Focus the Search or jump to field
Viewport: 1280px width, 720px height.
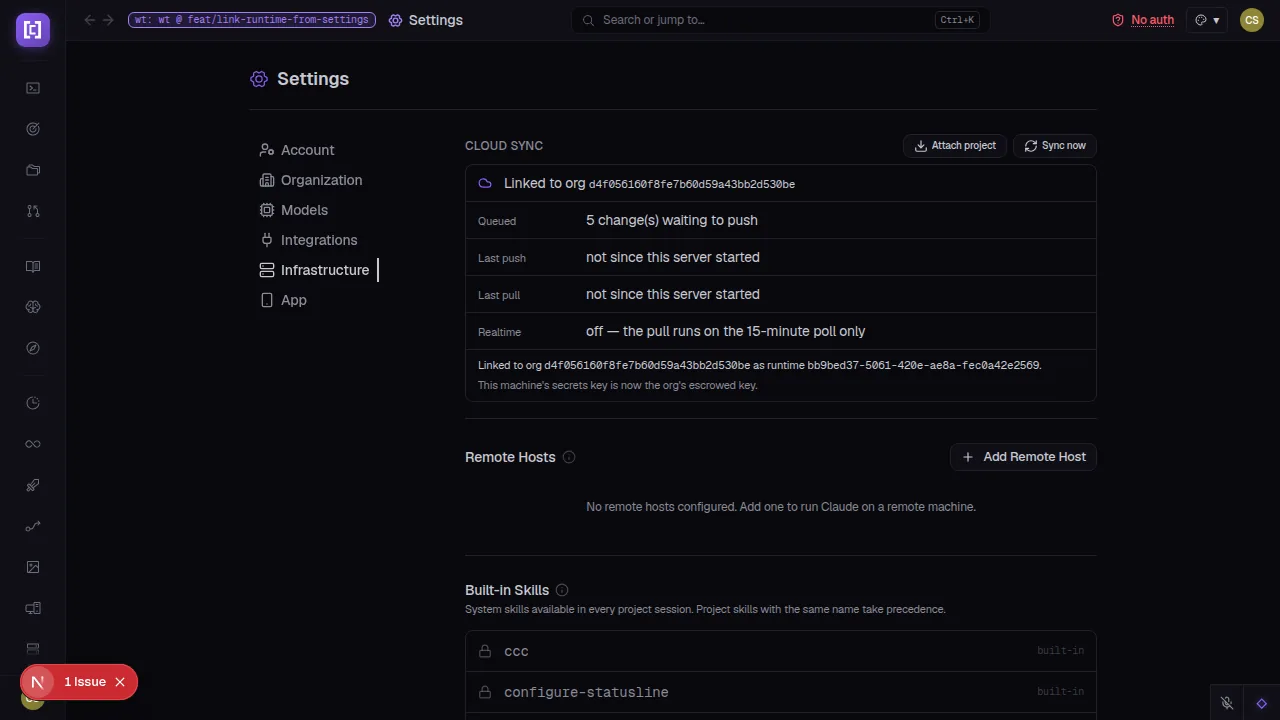pos(780,20)
